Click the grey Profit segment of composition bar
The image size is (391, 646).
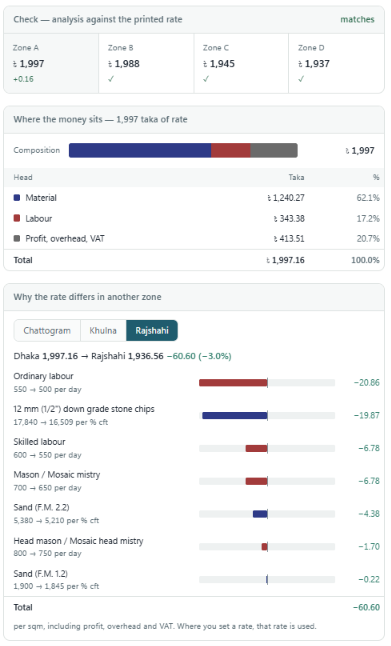coord(274,150)
